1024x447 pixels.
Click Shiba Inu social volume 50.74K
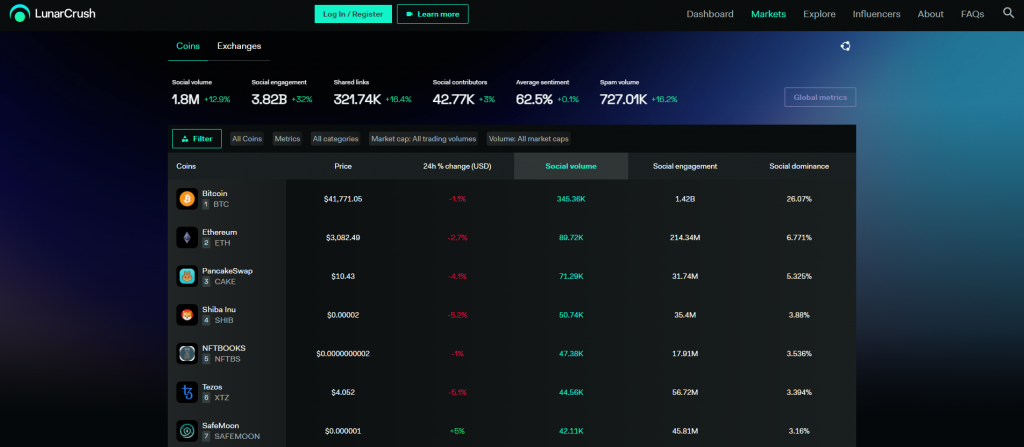(x=571, y=315)
